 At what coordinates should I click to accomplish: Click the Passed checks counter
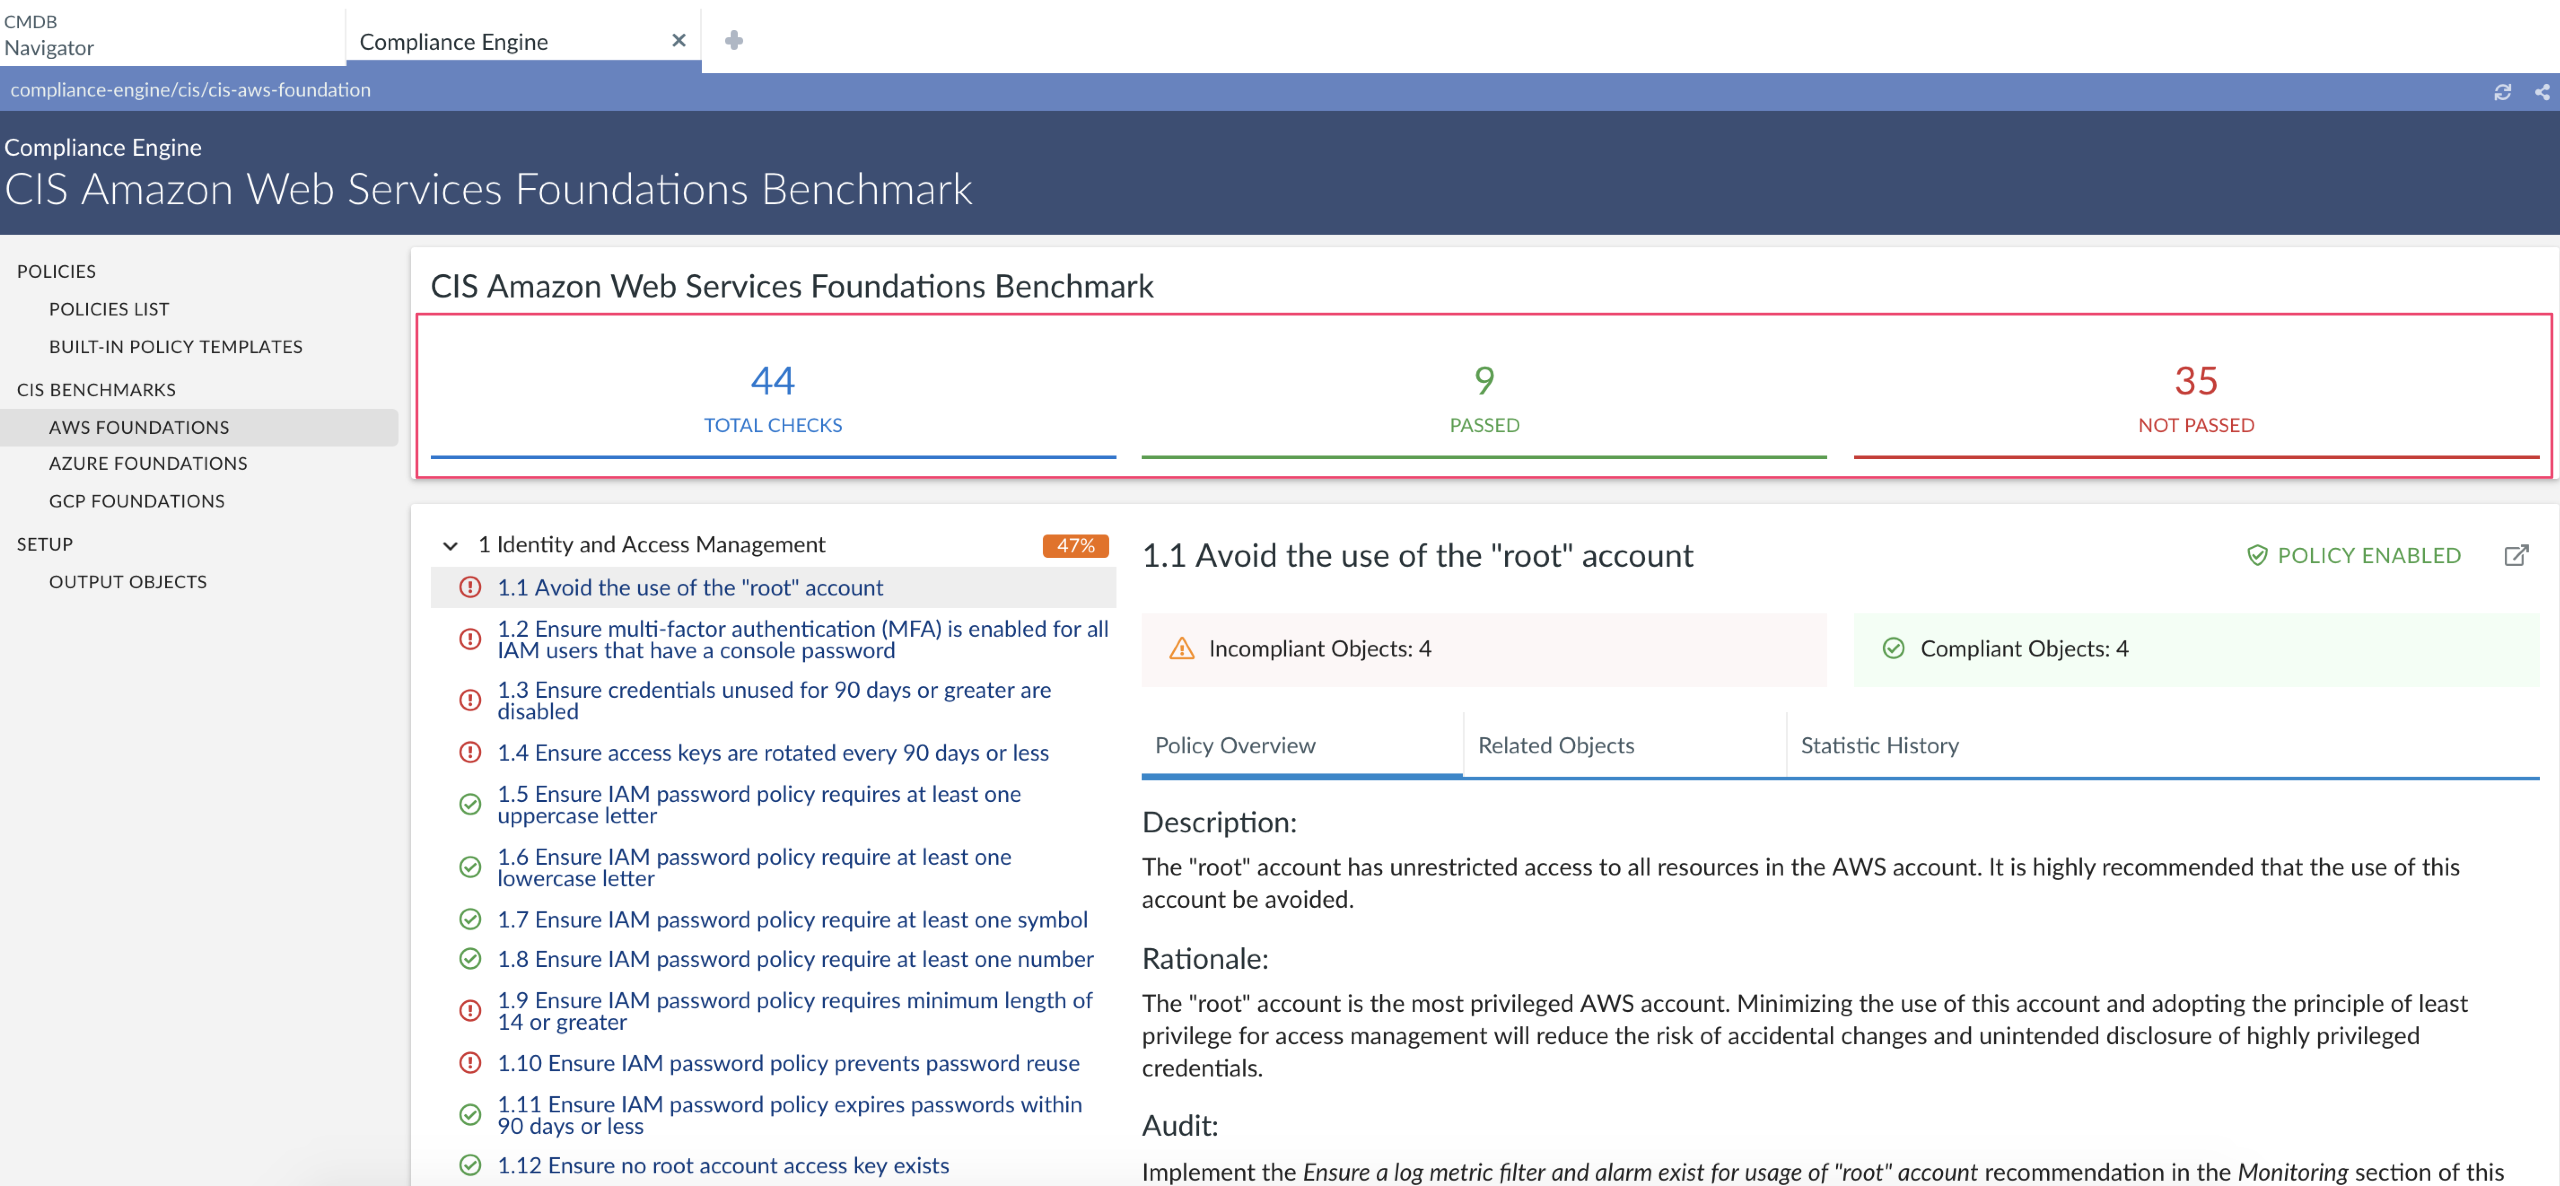pyautogui.click(x=1484, y=398)
